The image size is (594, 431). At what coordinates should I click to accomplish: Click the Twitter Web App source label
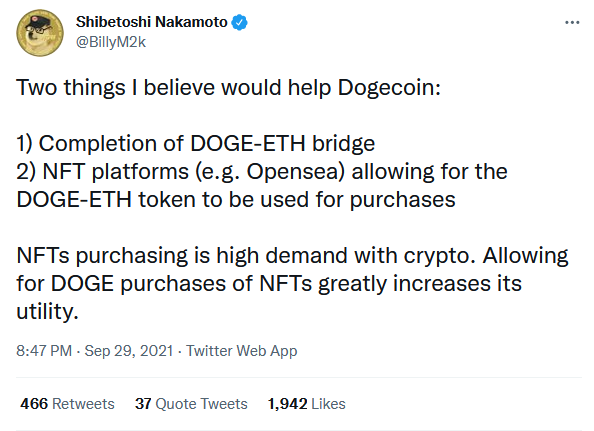point(241,351)
